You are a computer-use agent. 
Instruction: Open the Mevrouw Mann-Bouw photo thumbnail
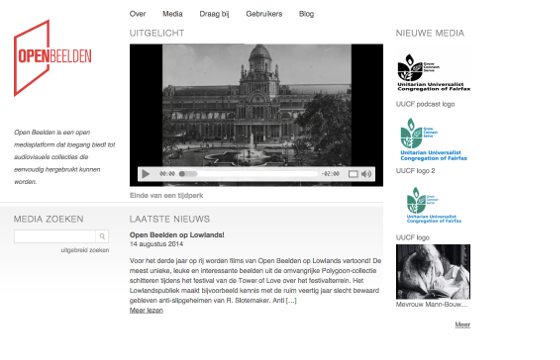[x=433, y=272]
